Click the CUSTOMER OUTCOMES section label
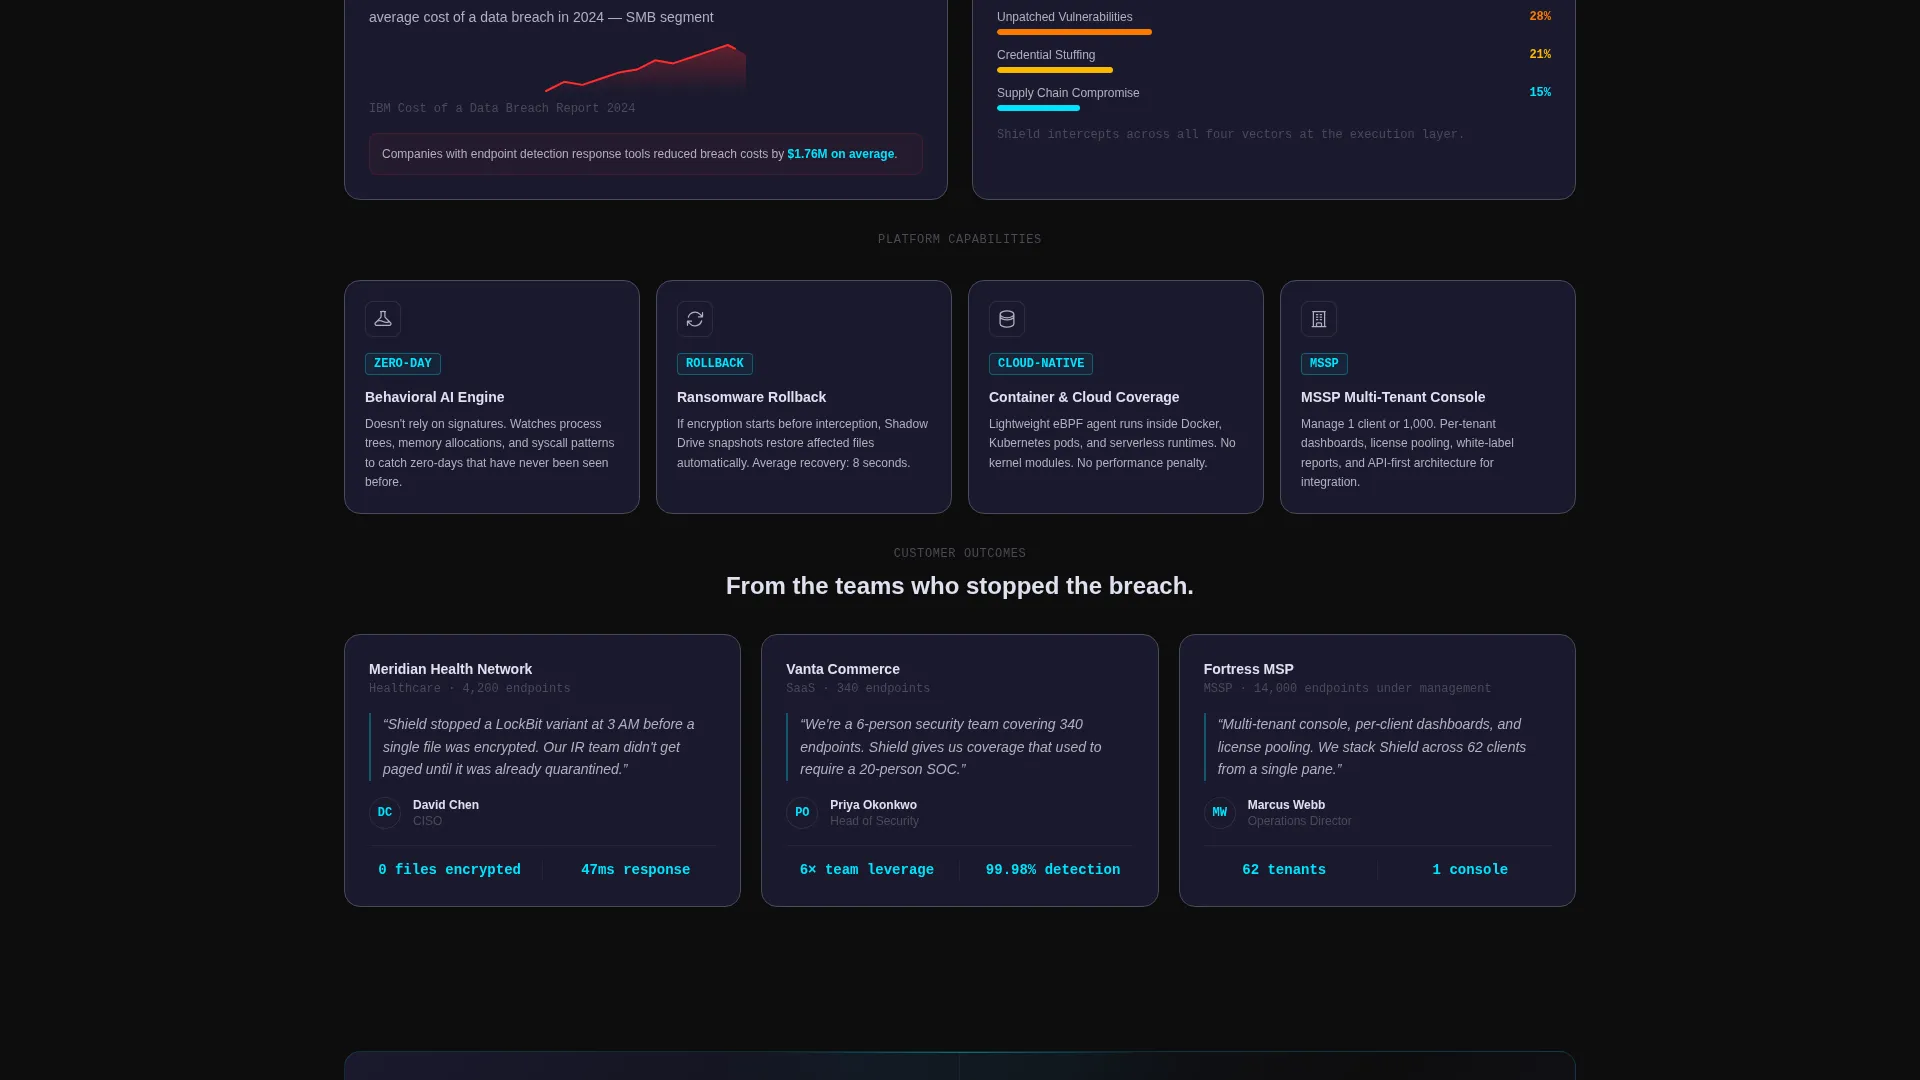1920x1080 pixels. tap(960, 554)
